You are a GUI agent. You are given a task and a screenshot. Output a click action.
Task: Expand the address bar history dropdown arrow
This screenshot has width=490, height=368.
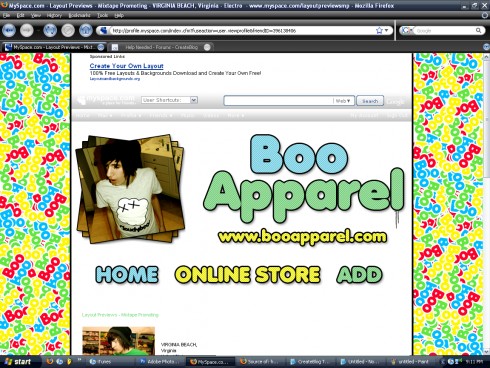coord(387,30)
